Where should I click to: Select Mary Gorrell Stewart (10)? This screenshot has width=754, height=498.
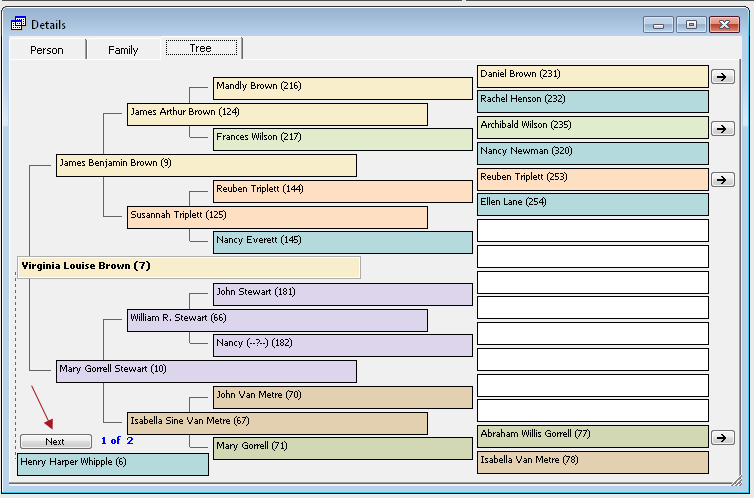point(206,371)
